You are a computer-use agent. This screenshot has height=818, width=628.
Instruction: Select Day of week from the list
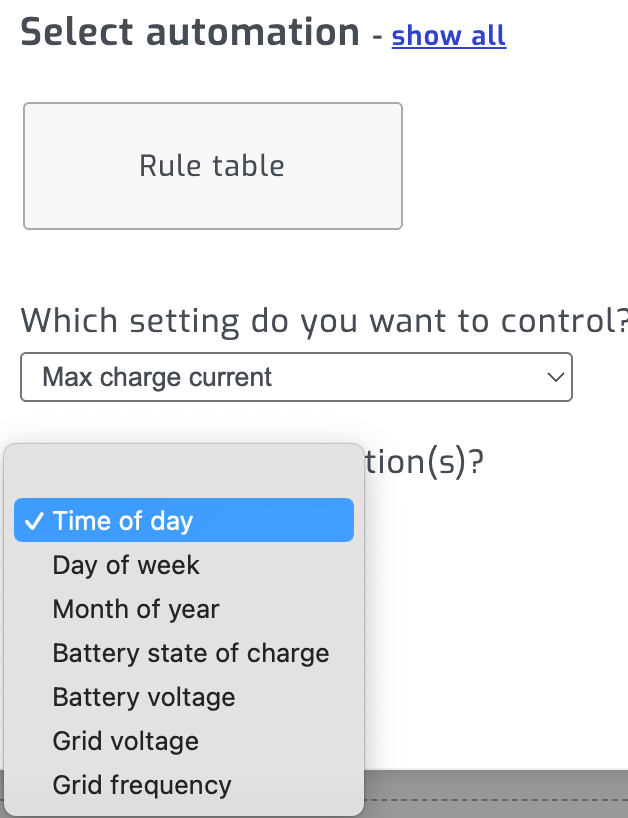click(126, 565)
